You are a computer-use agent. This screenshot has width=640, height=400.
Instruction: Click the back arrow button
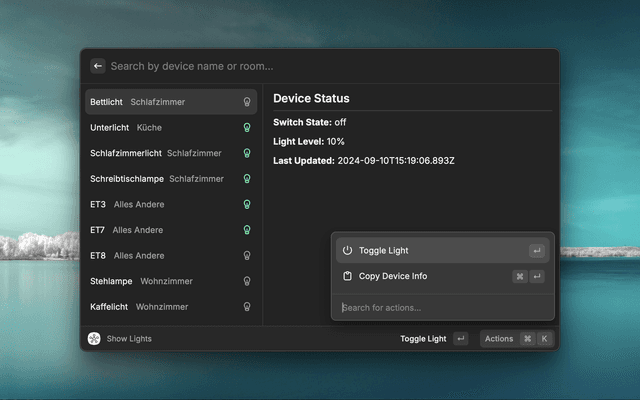(x=98, y=66)
